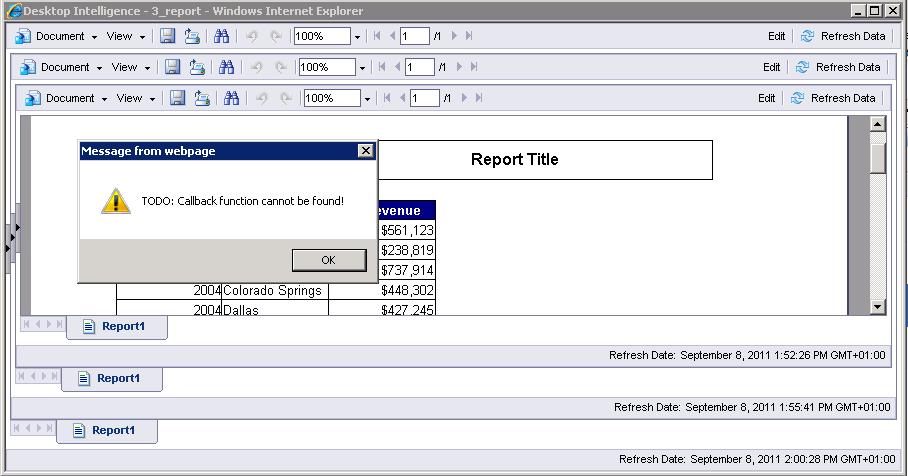Click Refresh Data in the second toolbar row
This screenshot has width=908, height=476.
click(837, 67)
